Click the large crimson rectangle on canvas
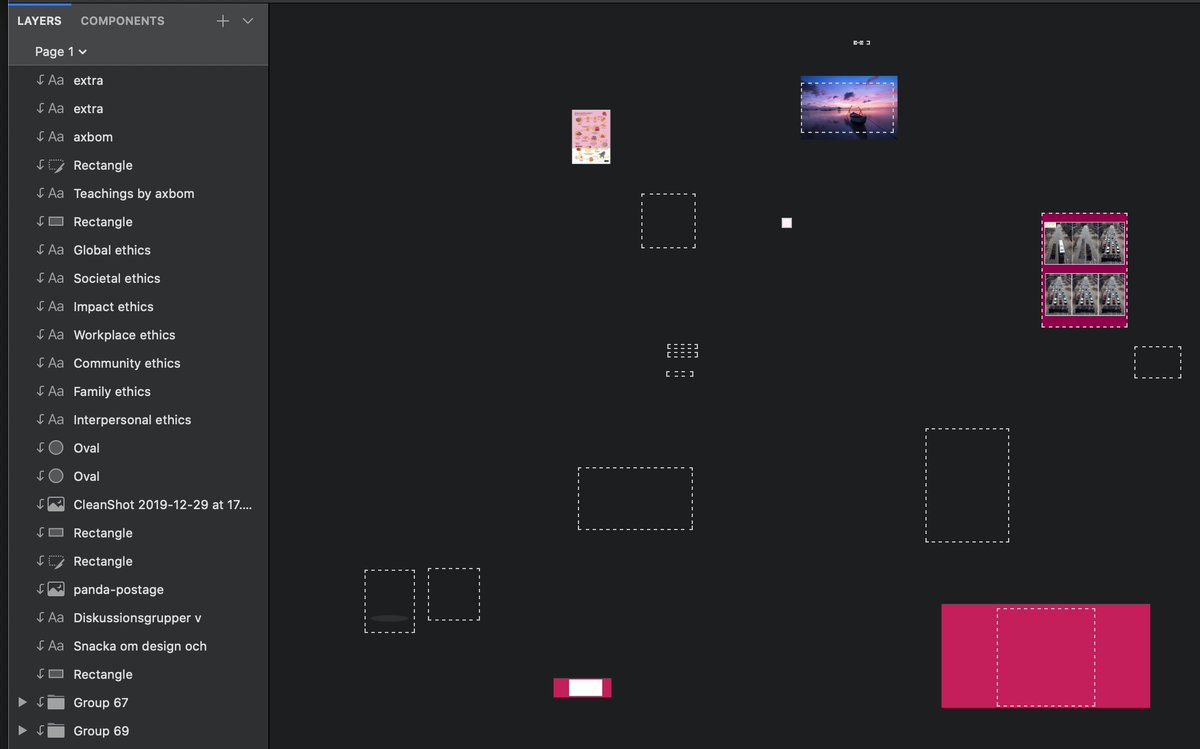The image size is (1200, 749). (x=1045, y=656)
